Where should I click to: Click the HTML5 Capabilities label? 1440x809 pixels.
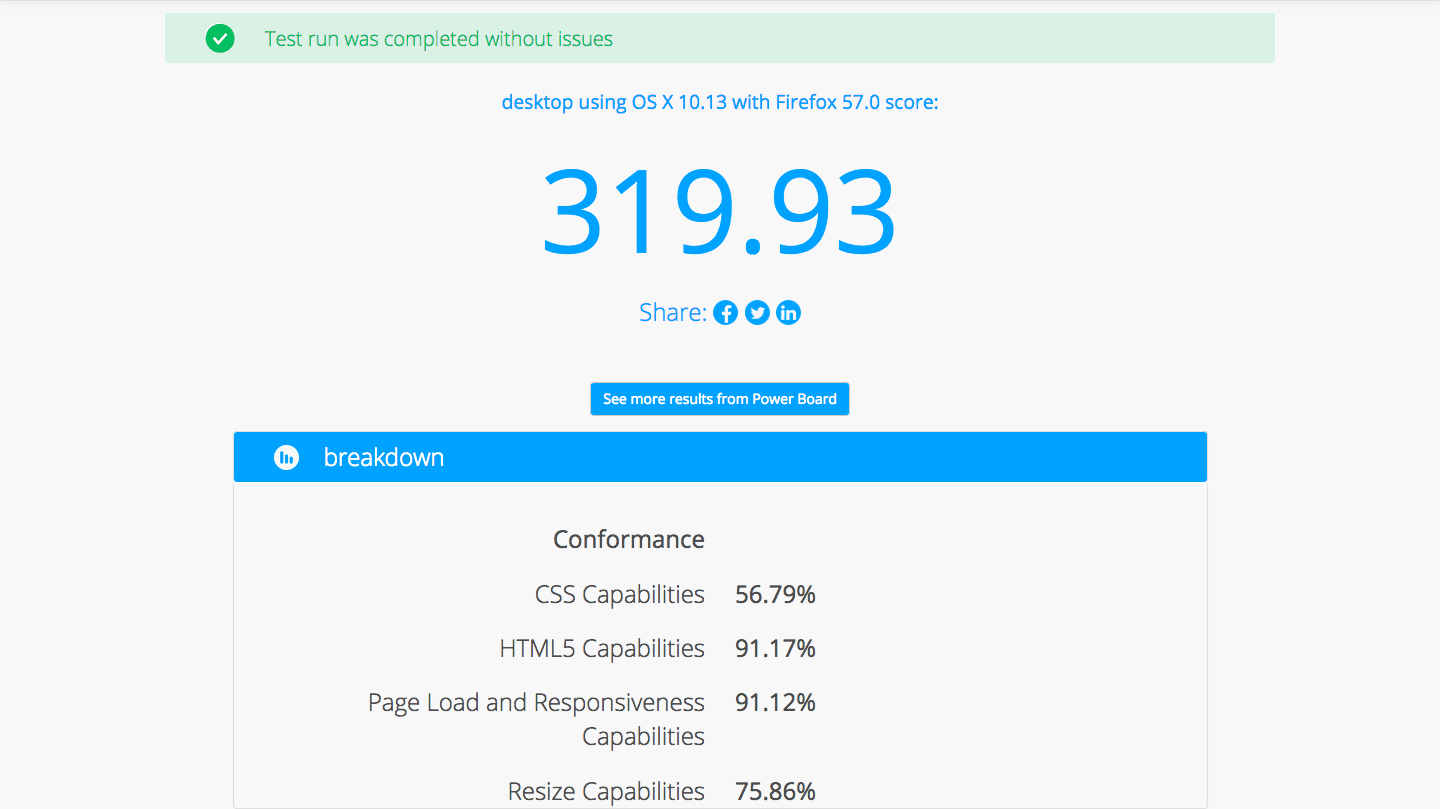pyautogui.click(x=602, y=649)
